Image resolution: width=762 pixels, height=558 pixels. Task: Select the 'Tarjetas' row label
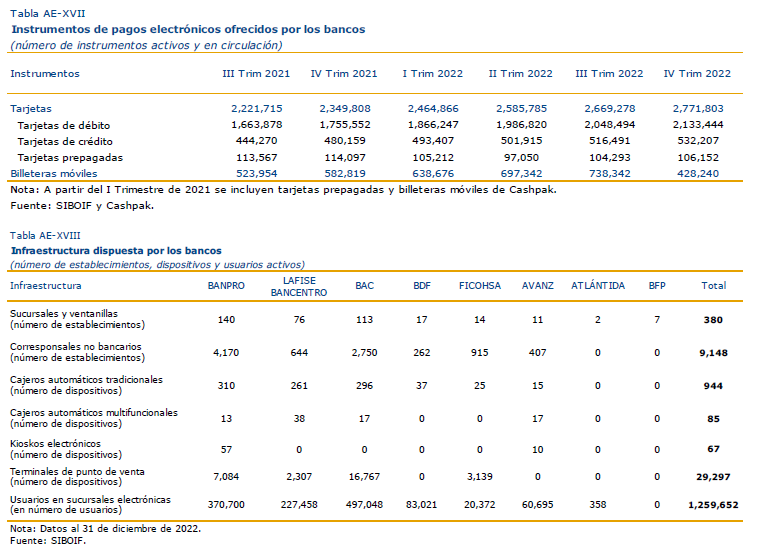31,109
